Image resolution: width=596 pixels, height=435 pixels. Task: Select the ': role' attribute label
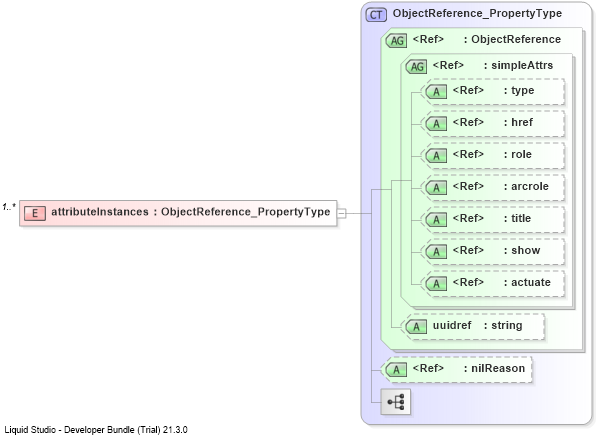point(518,154)
